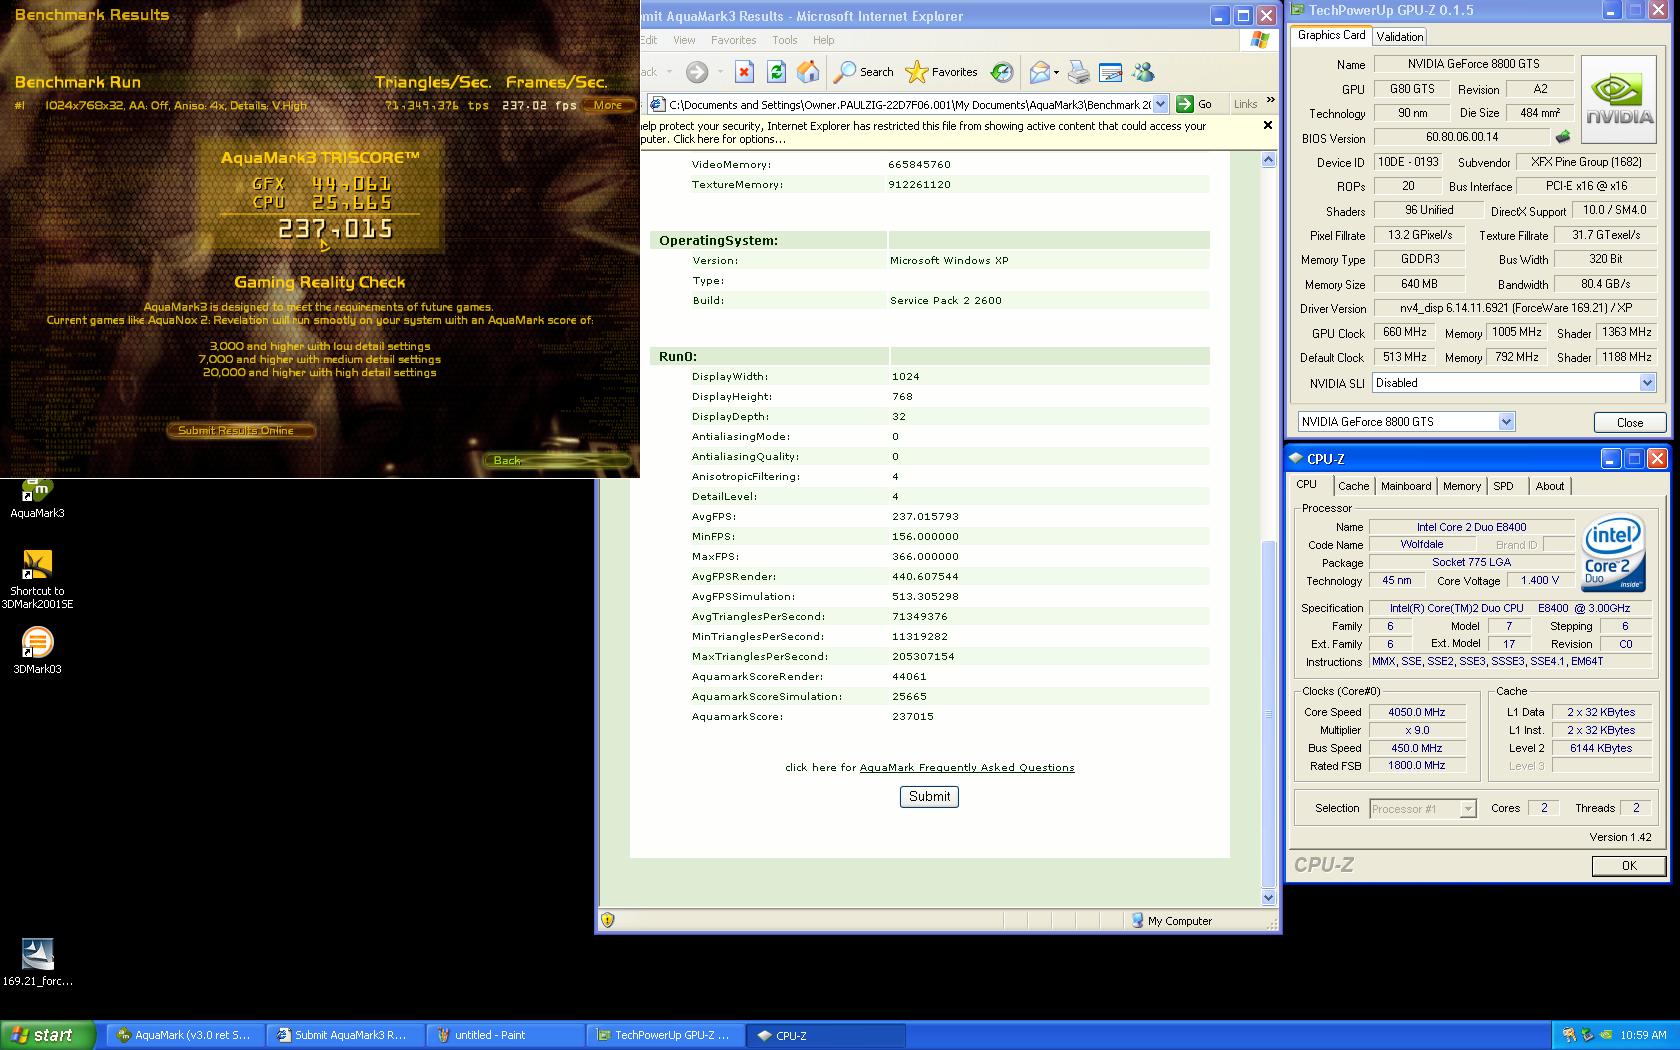Click the My Computer zone in status bar
The width and height of the screenshot is (1680, 1050).
point(1171,921)
